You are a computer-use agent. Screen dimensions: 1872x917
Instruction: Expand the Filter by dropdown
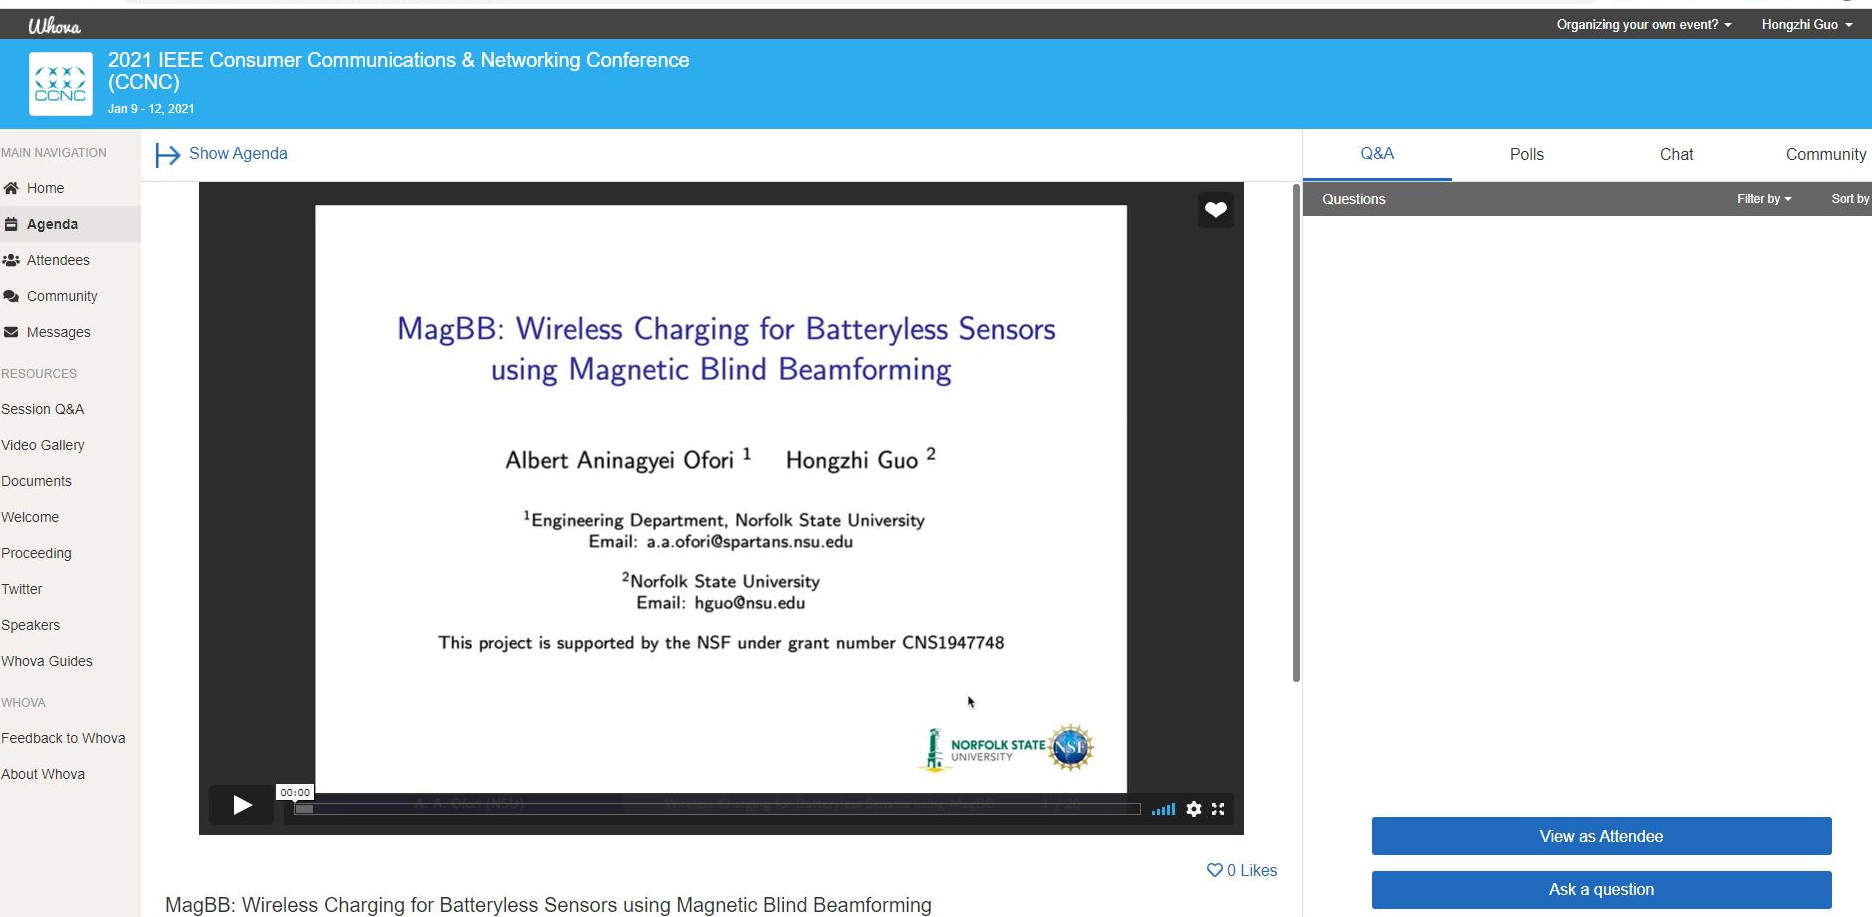pos(1763,199)
